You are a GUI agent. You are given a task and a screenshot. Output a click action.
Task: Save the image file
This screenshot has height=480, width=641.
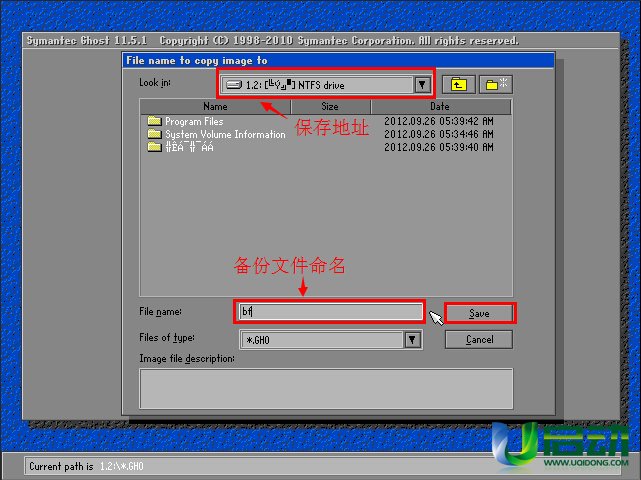(x=479, y=314)
